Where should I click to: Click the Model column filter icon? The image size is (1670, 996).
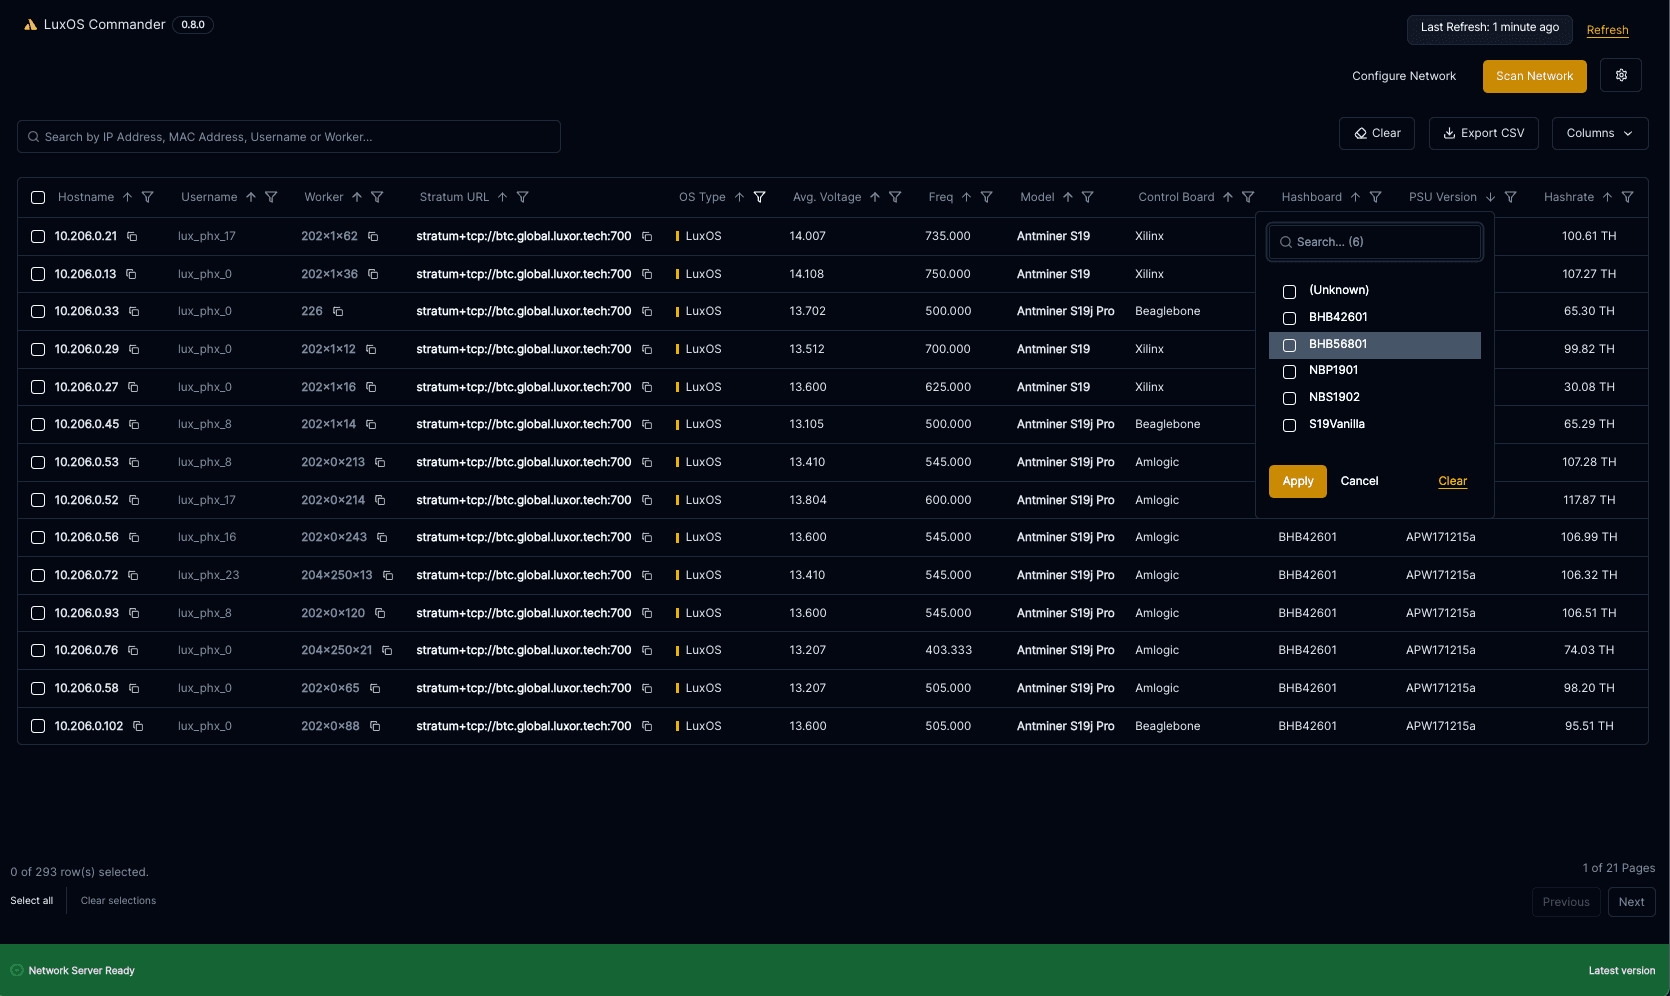tap(1087, 197)
